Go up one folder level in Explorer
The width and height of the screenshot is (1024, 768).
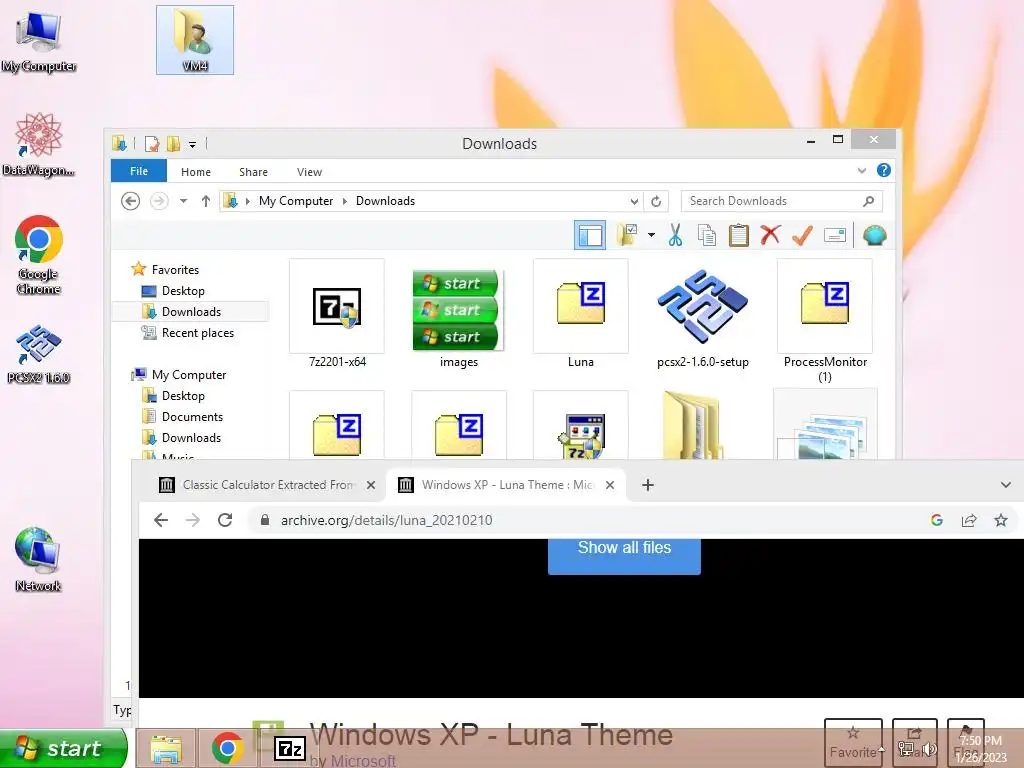click(x=206, y=201)
